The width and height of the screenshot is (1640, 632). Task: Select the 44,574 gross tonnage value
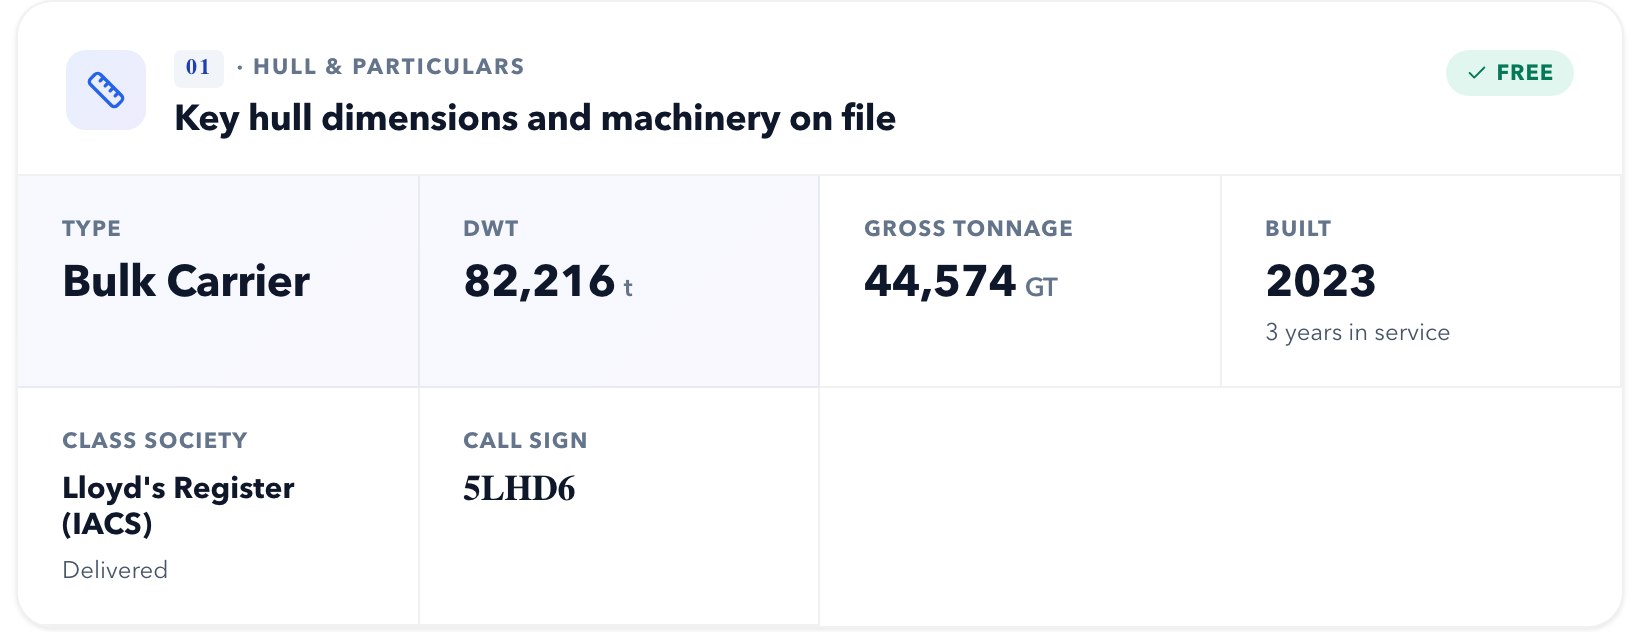click(940, 281)
